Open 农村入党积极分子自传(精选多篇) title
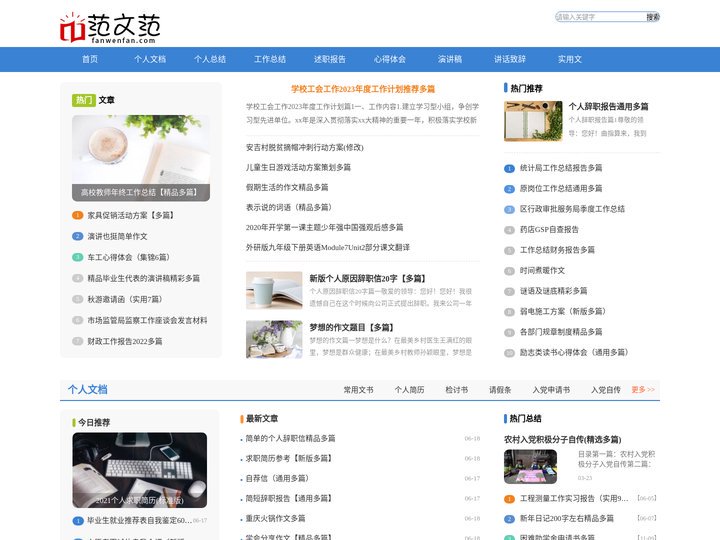Screen dimensions: 720x540 (562, 439)
